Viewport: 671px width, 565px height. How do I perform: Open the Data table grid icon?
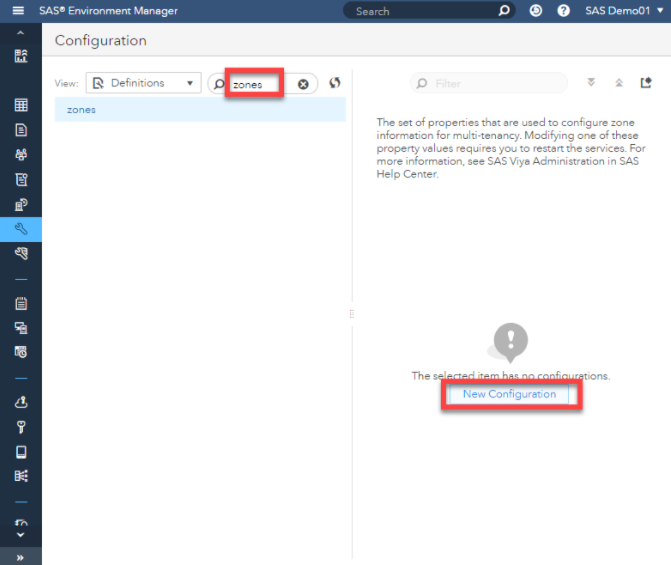pyautogui.click(x=21, y=105)
